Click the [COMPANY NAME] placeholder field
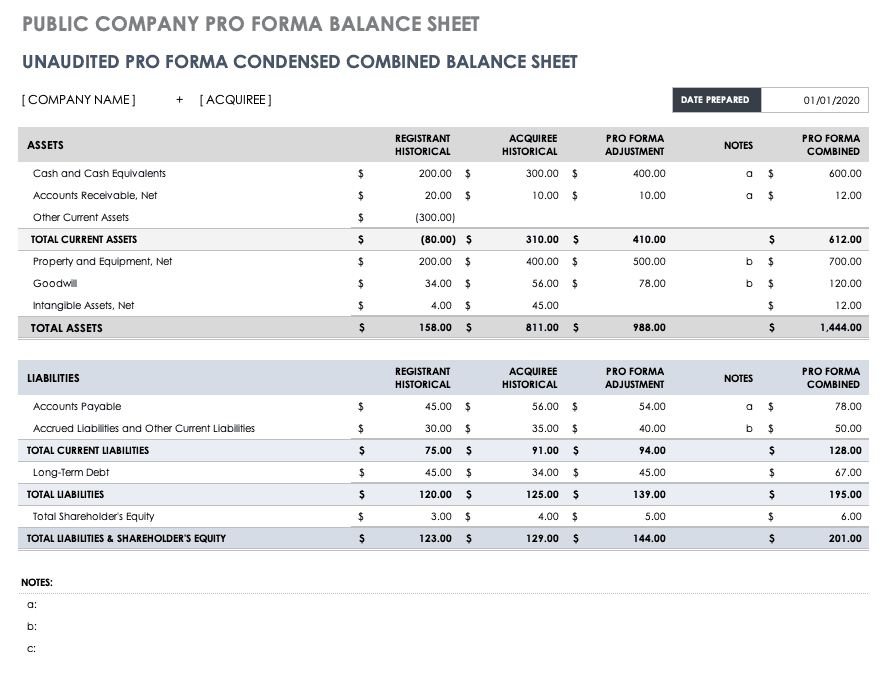 click(79, 100)
